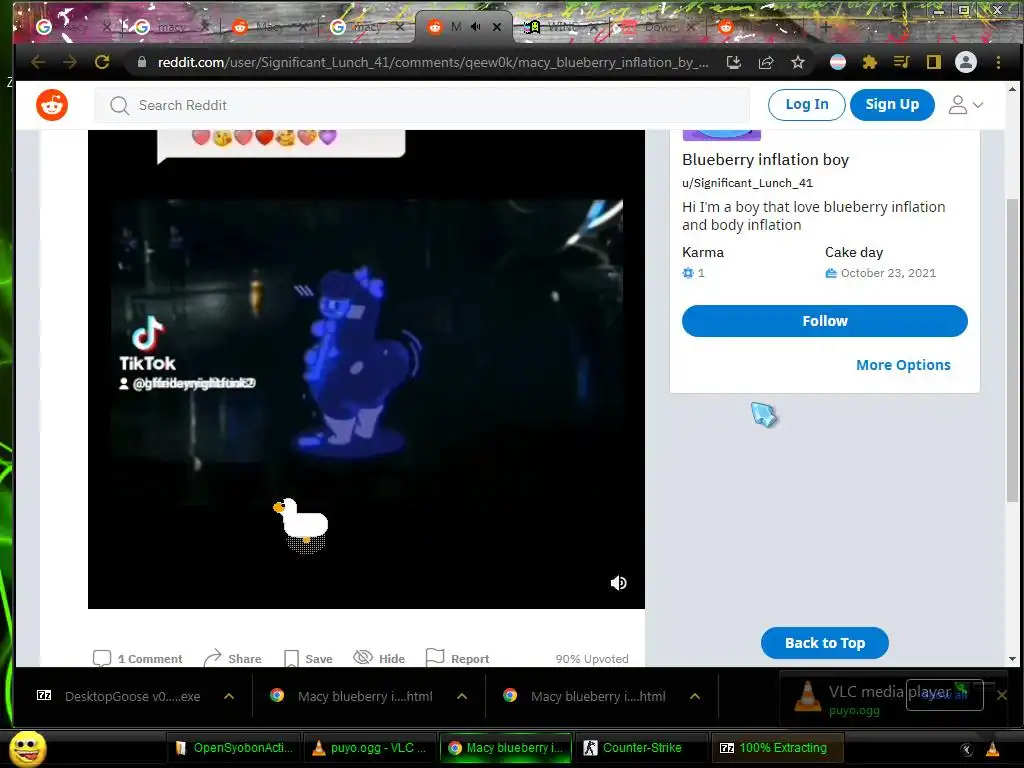Click the TikTok video player

click(366, 369)
